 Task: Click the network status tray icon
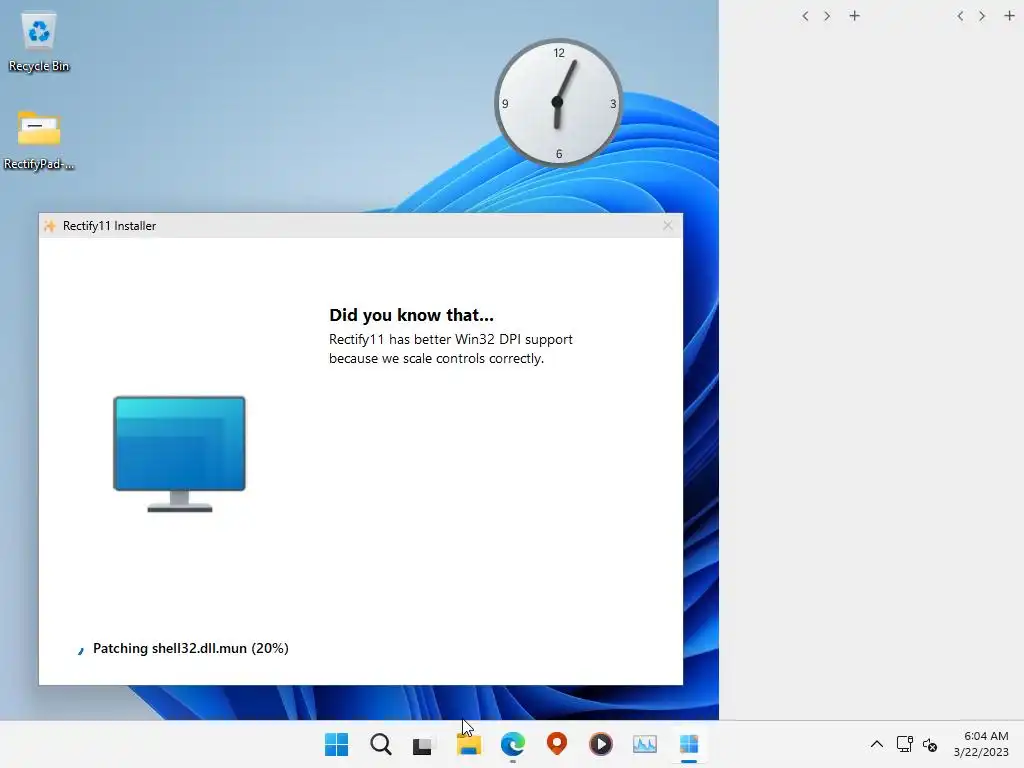pos(904,744)
